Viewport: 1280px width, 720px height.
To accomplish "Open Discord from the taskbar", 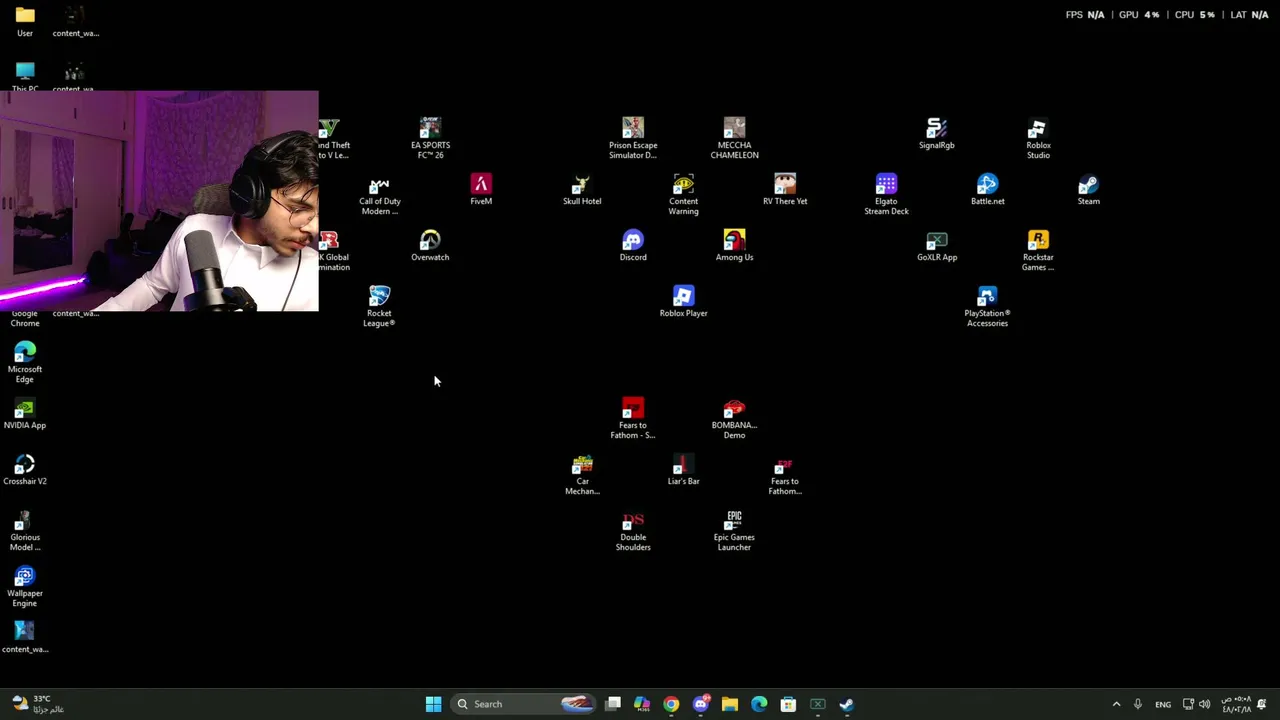I will (x=701, y=704).
